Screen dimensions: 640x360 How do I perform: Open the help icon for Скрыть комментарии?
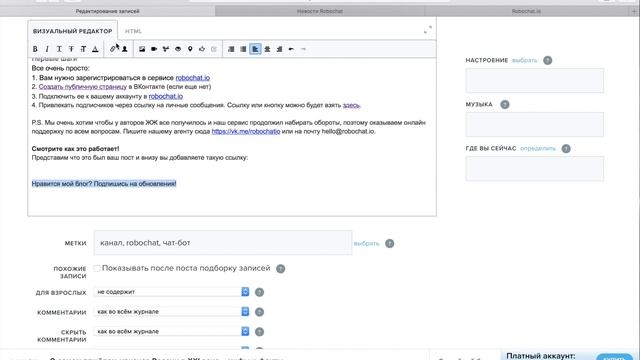[x=259, y=332]
